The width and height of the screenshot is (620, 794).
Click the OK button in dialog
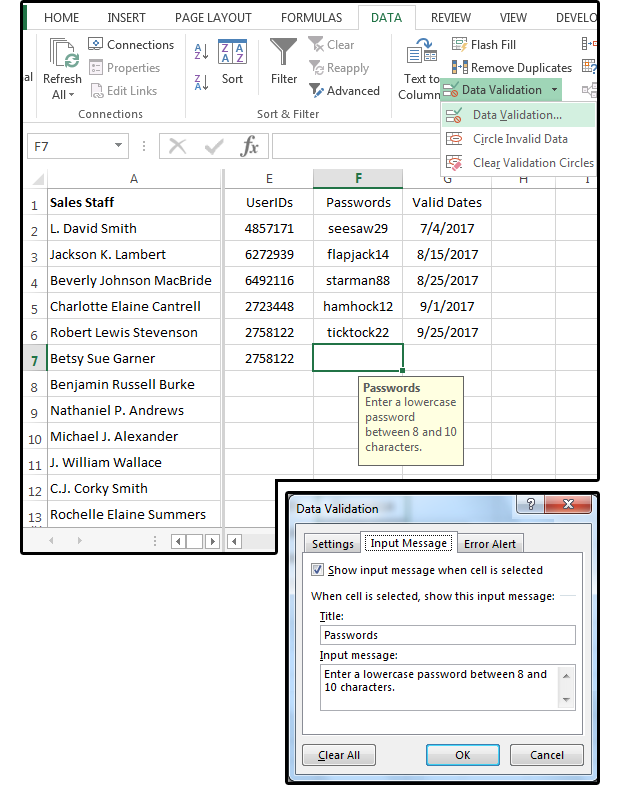tap(462, 755)
